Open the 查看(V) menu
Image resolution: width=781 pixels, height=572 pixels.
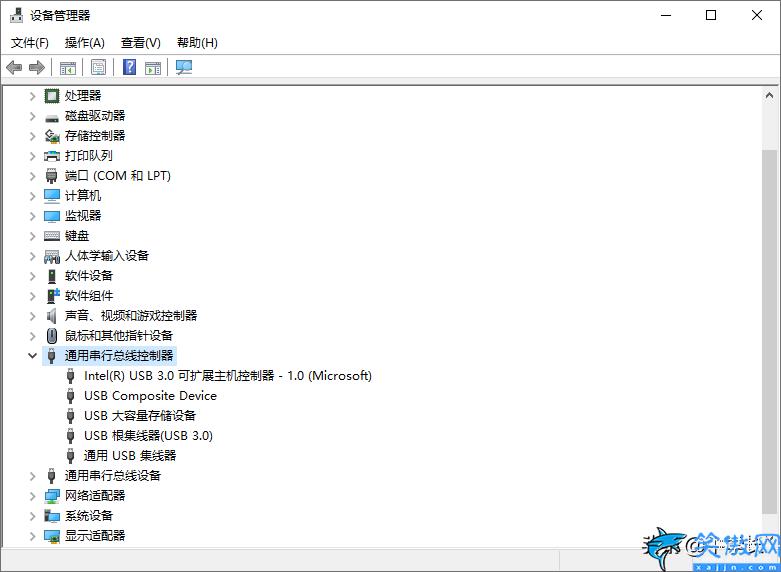[140, 43]
